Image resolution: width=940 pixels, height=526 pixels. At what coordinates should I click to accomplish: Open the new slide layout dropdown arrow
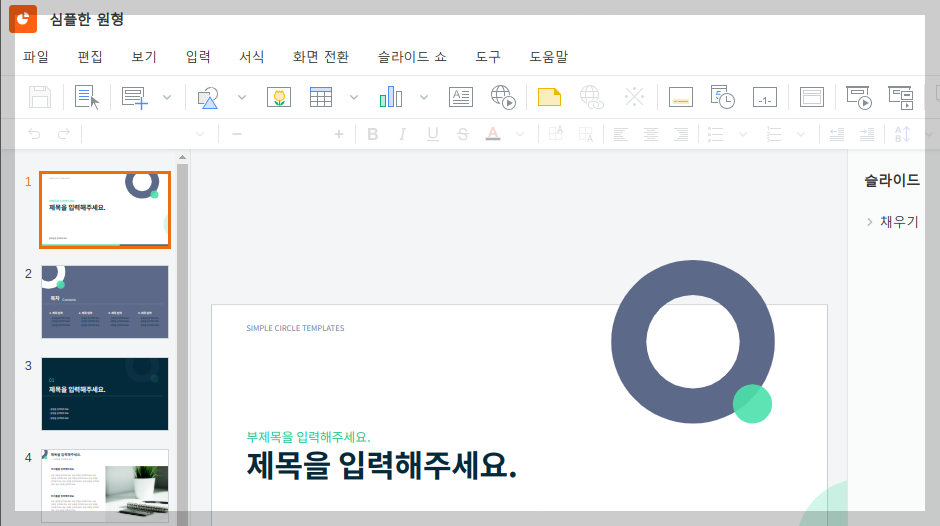click(167, 97)
